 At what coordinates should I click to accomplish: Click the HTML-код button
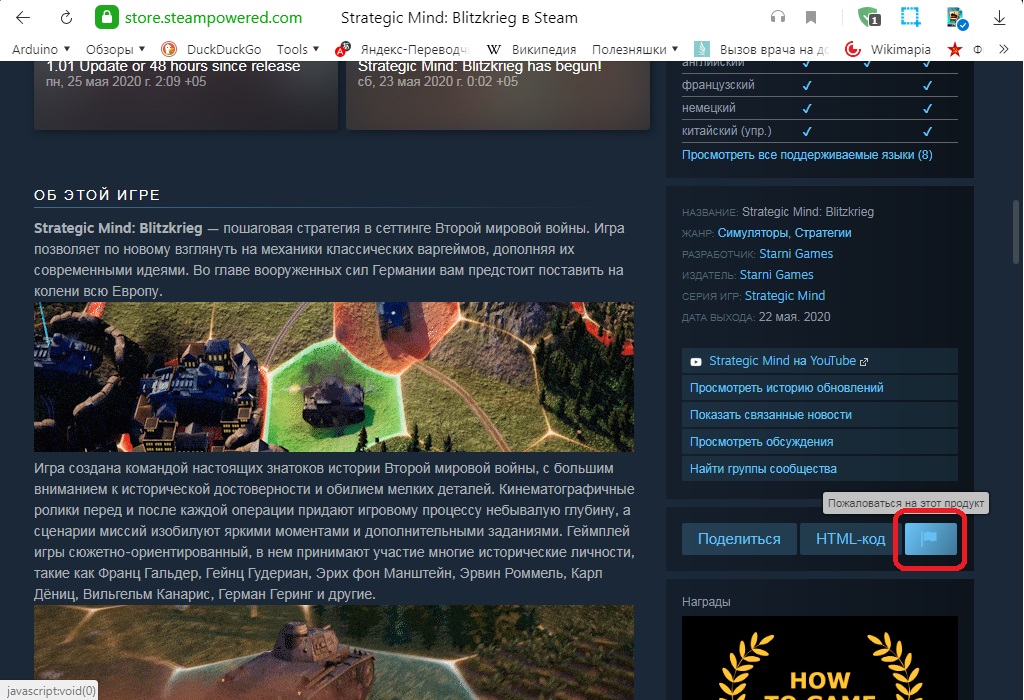[x=850, y=539]
